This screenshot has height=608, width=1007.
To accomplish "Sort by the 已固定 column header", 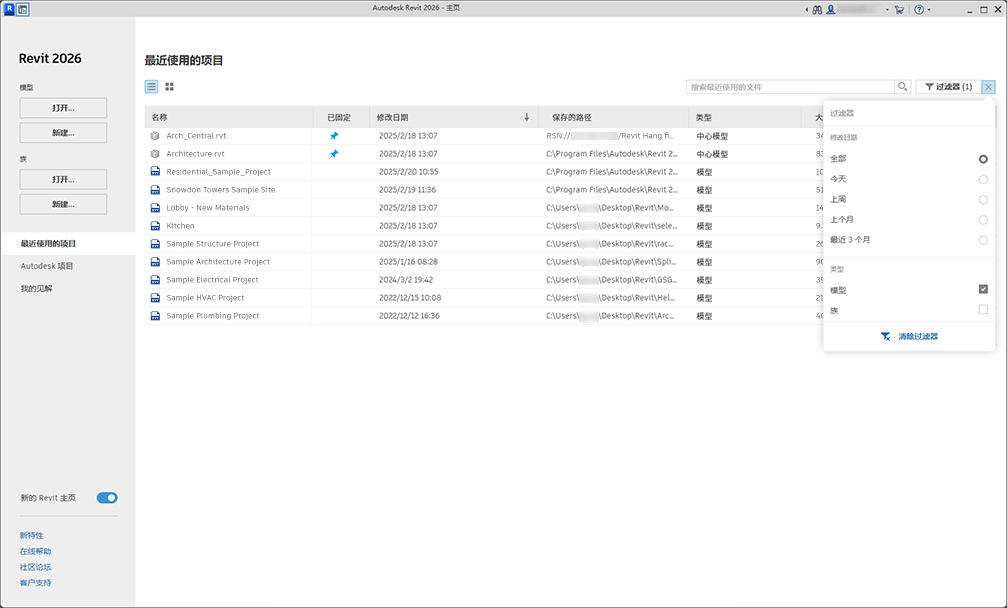I will point(341,117).
